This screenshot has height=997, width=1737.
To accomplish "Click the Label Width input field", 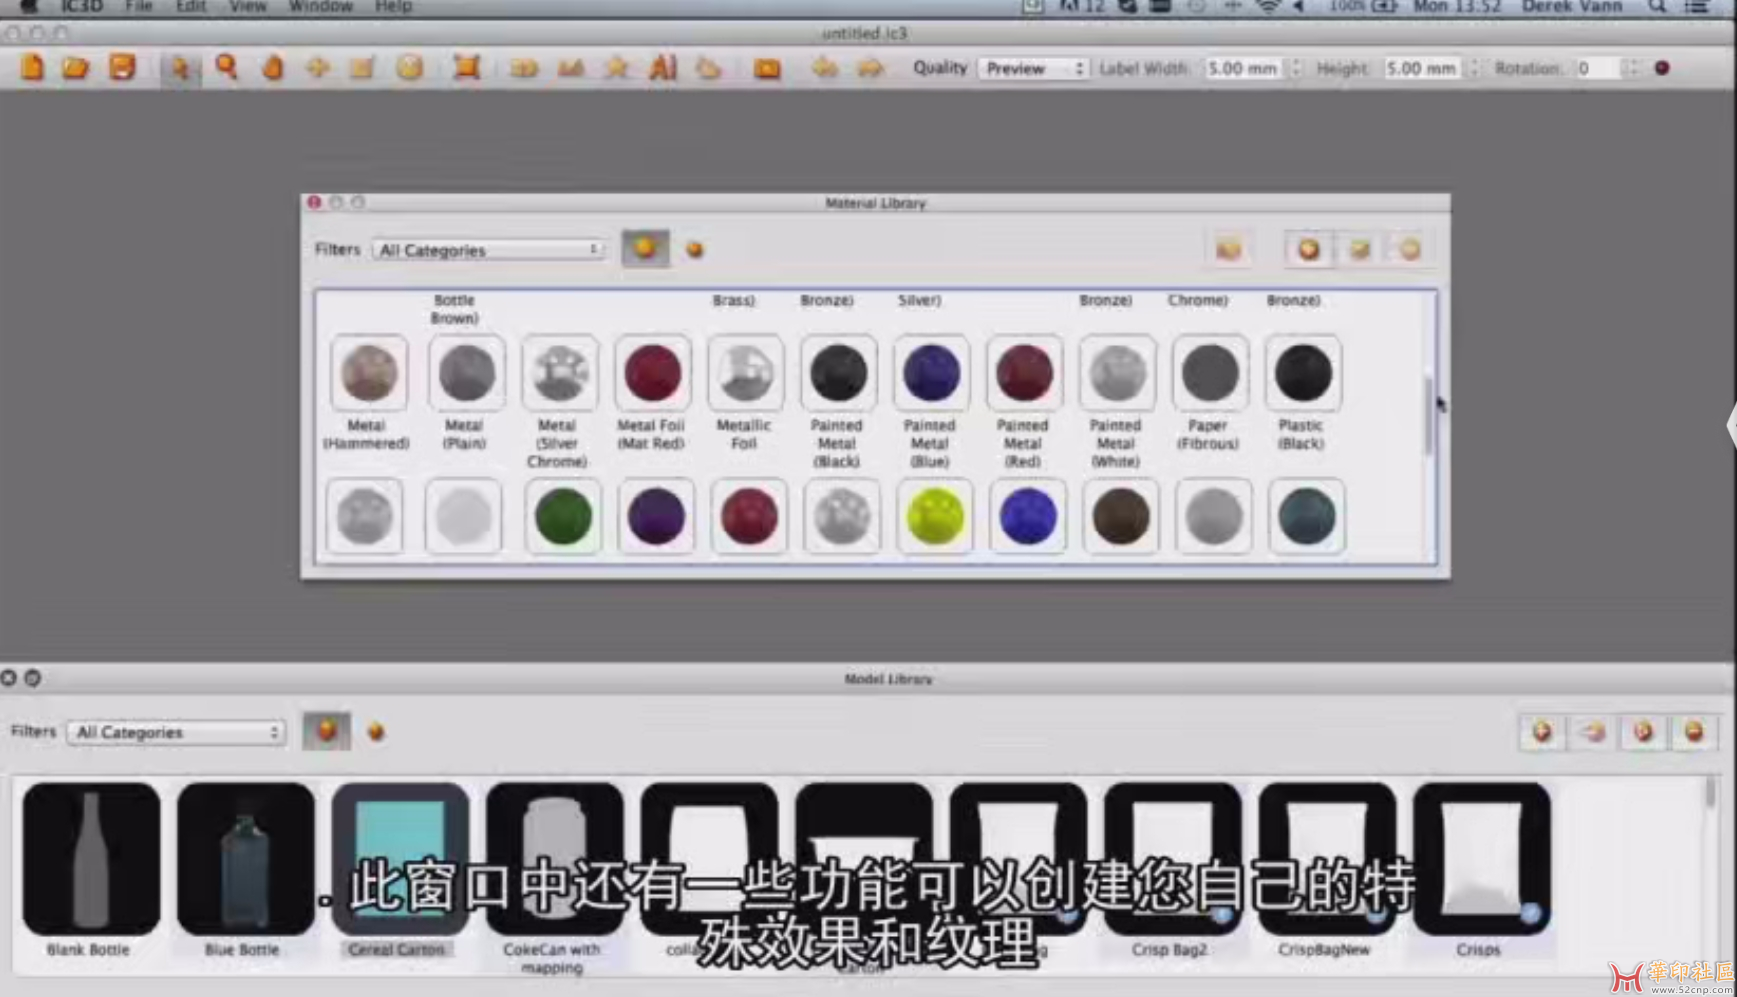I will 1243,68.
